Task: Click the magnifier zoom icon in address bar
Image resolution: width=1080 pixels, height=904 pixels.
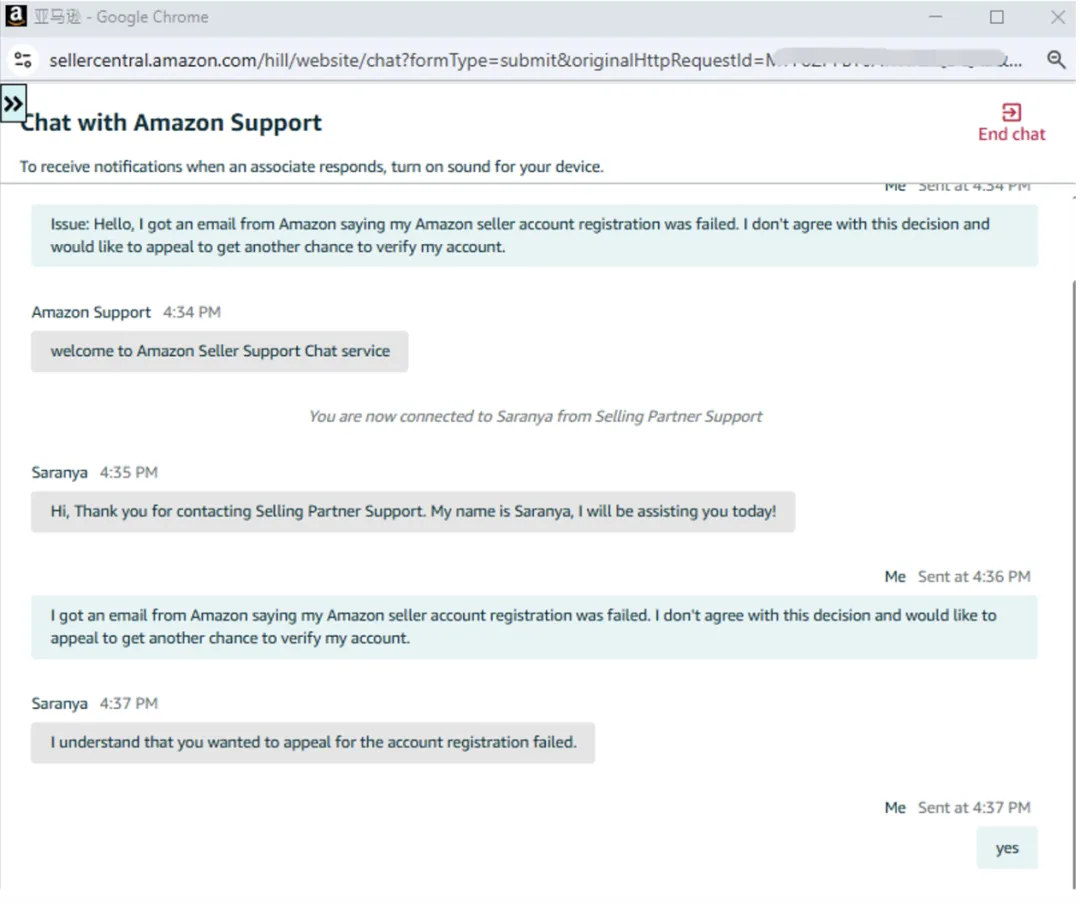Action: coord(1056,60)
